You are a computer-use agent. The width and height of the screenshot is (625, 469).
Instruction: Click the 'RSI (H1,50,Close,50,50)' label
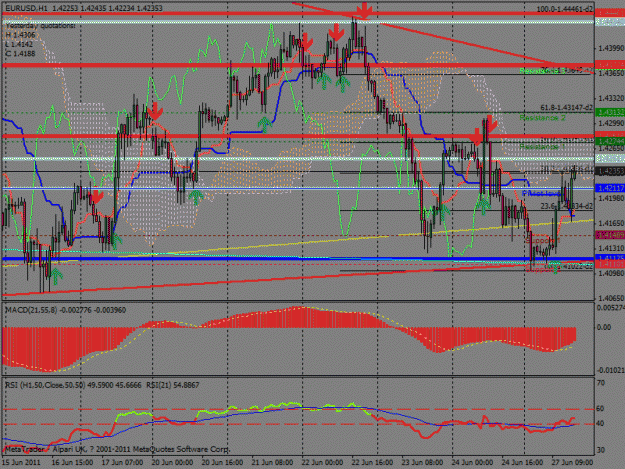coord(45,385)
